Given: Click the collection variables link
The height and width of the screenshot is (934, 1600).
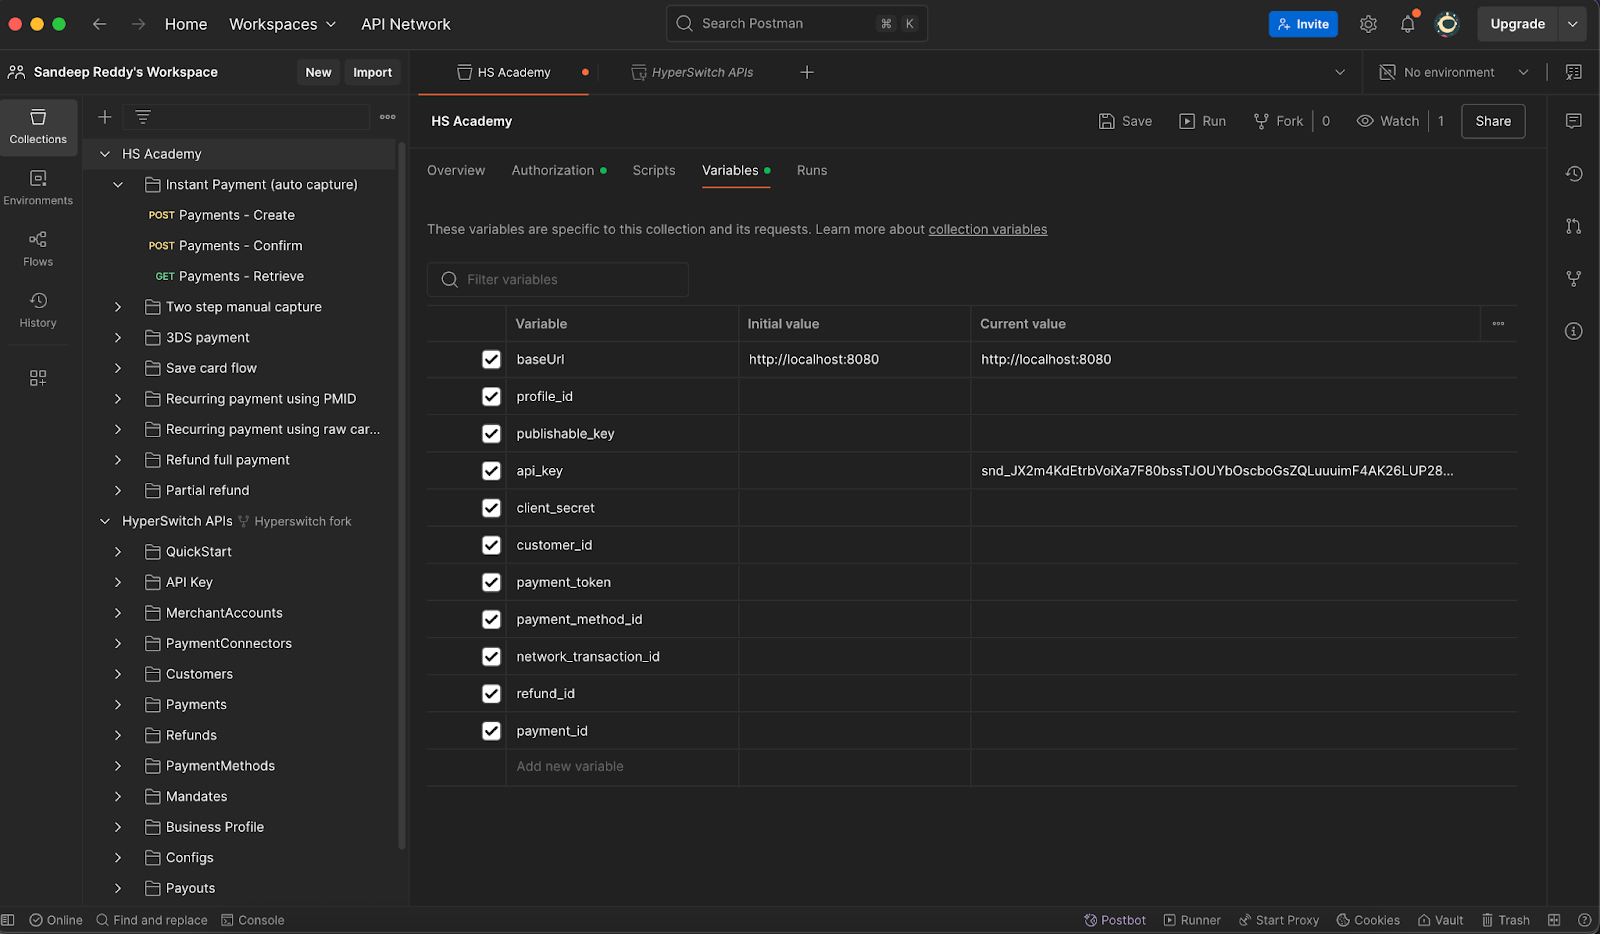Looking at the screenshot, I should click(987, 229).
